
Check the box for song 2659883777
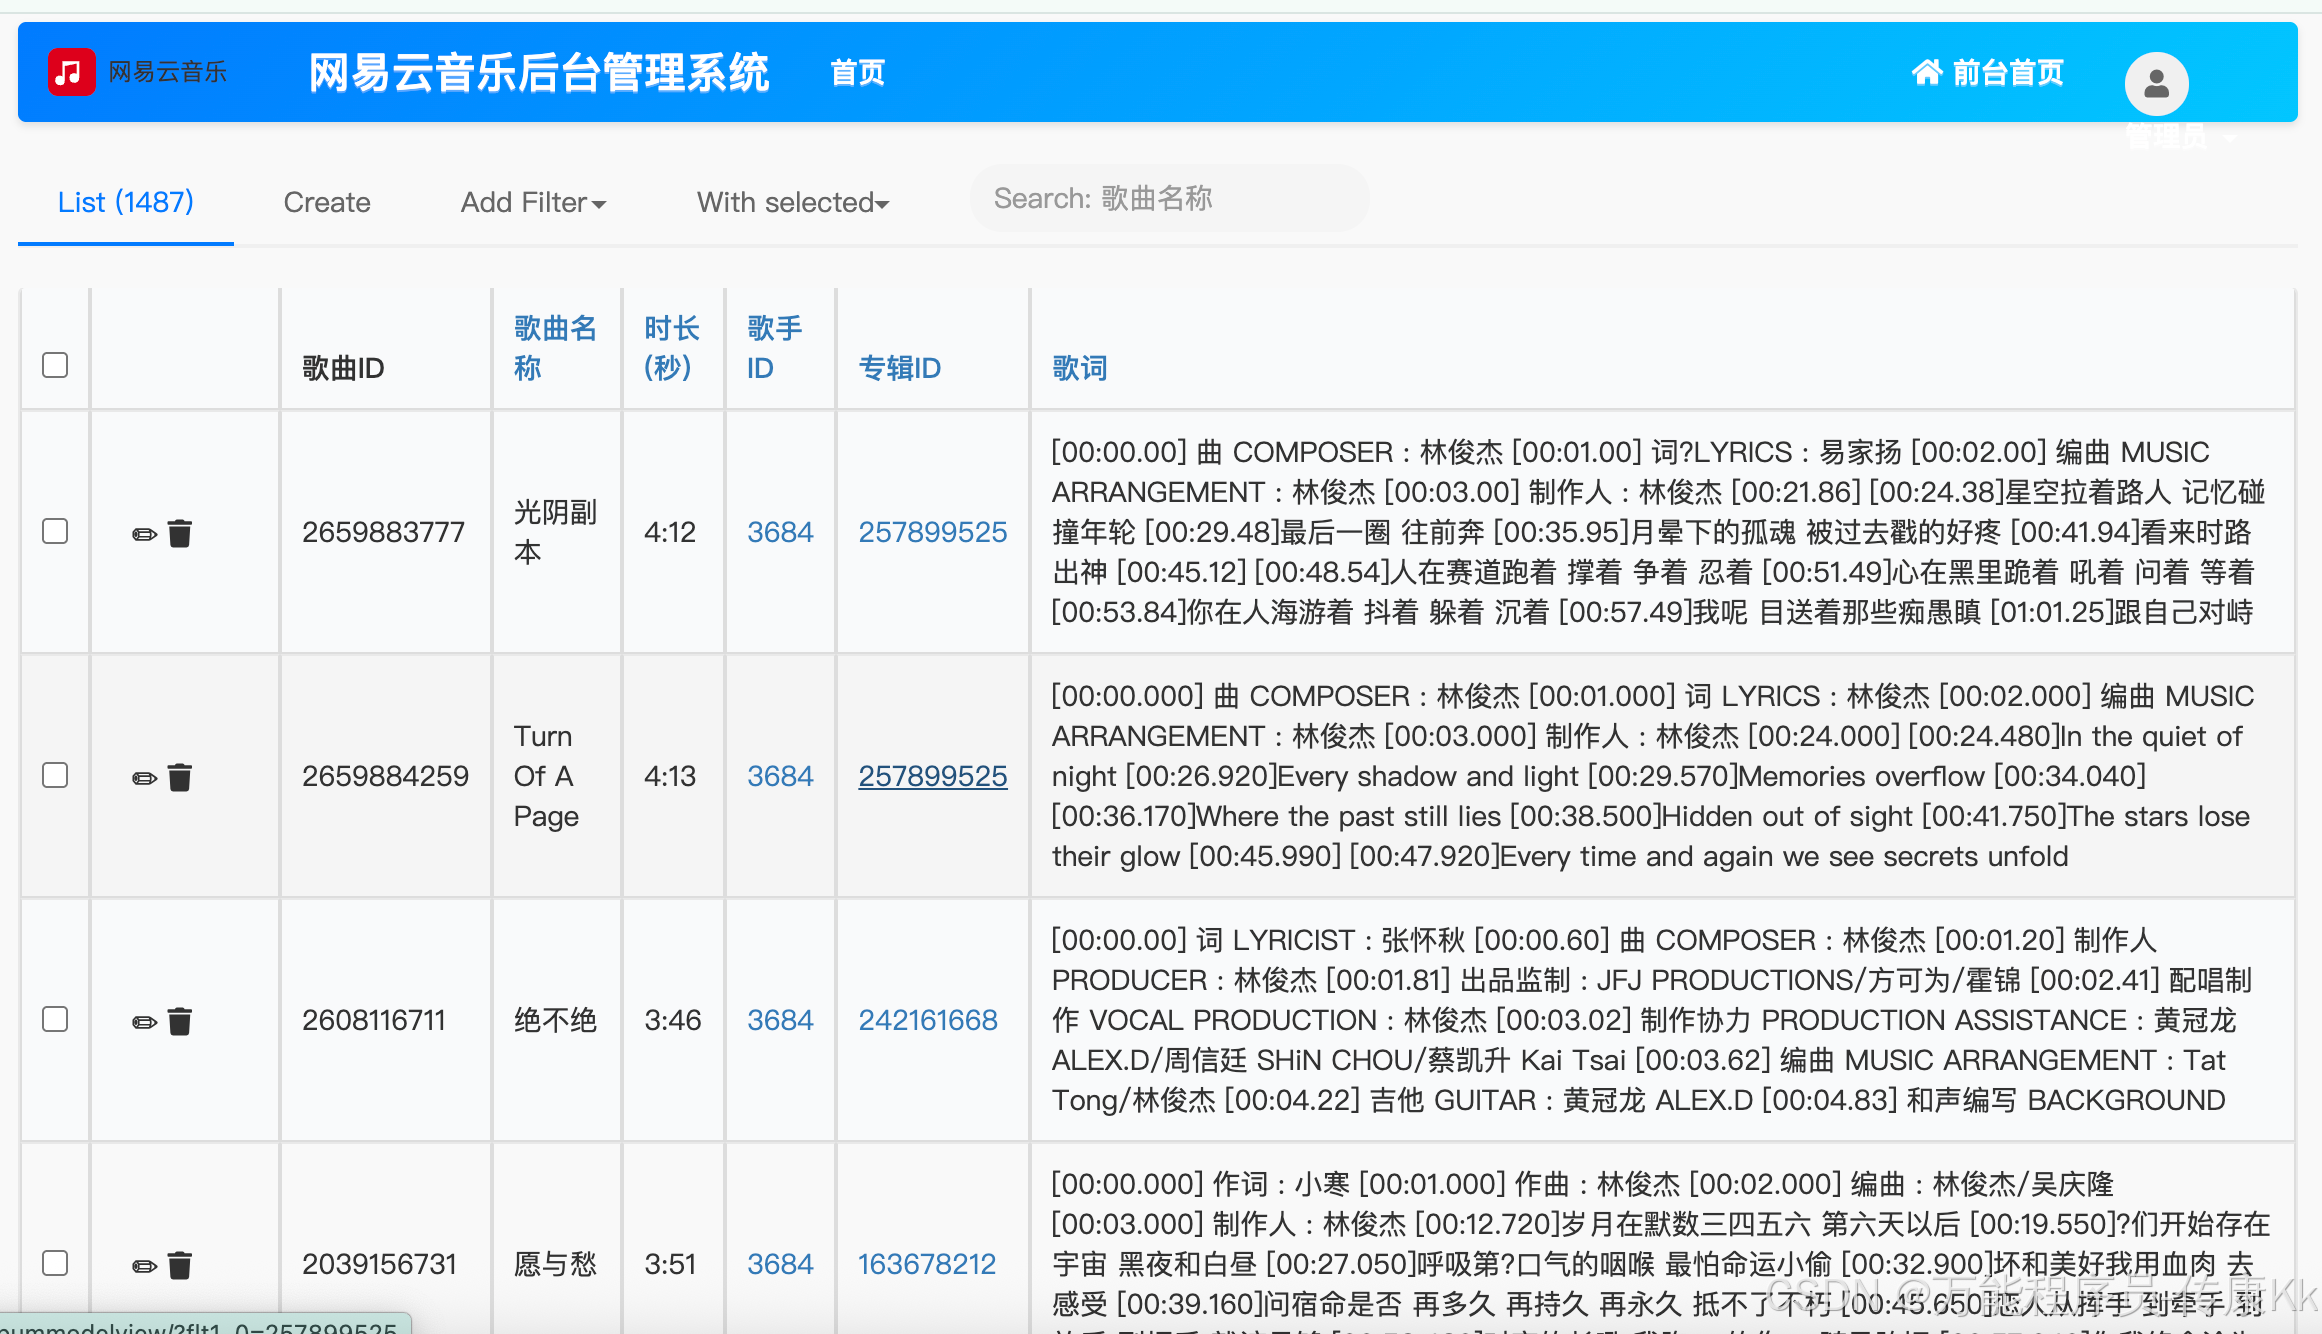[55, 531]
